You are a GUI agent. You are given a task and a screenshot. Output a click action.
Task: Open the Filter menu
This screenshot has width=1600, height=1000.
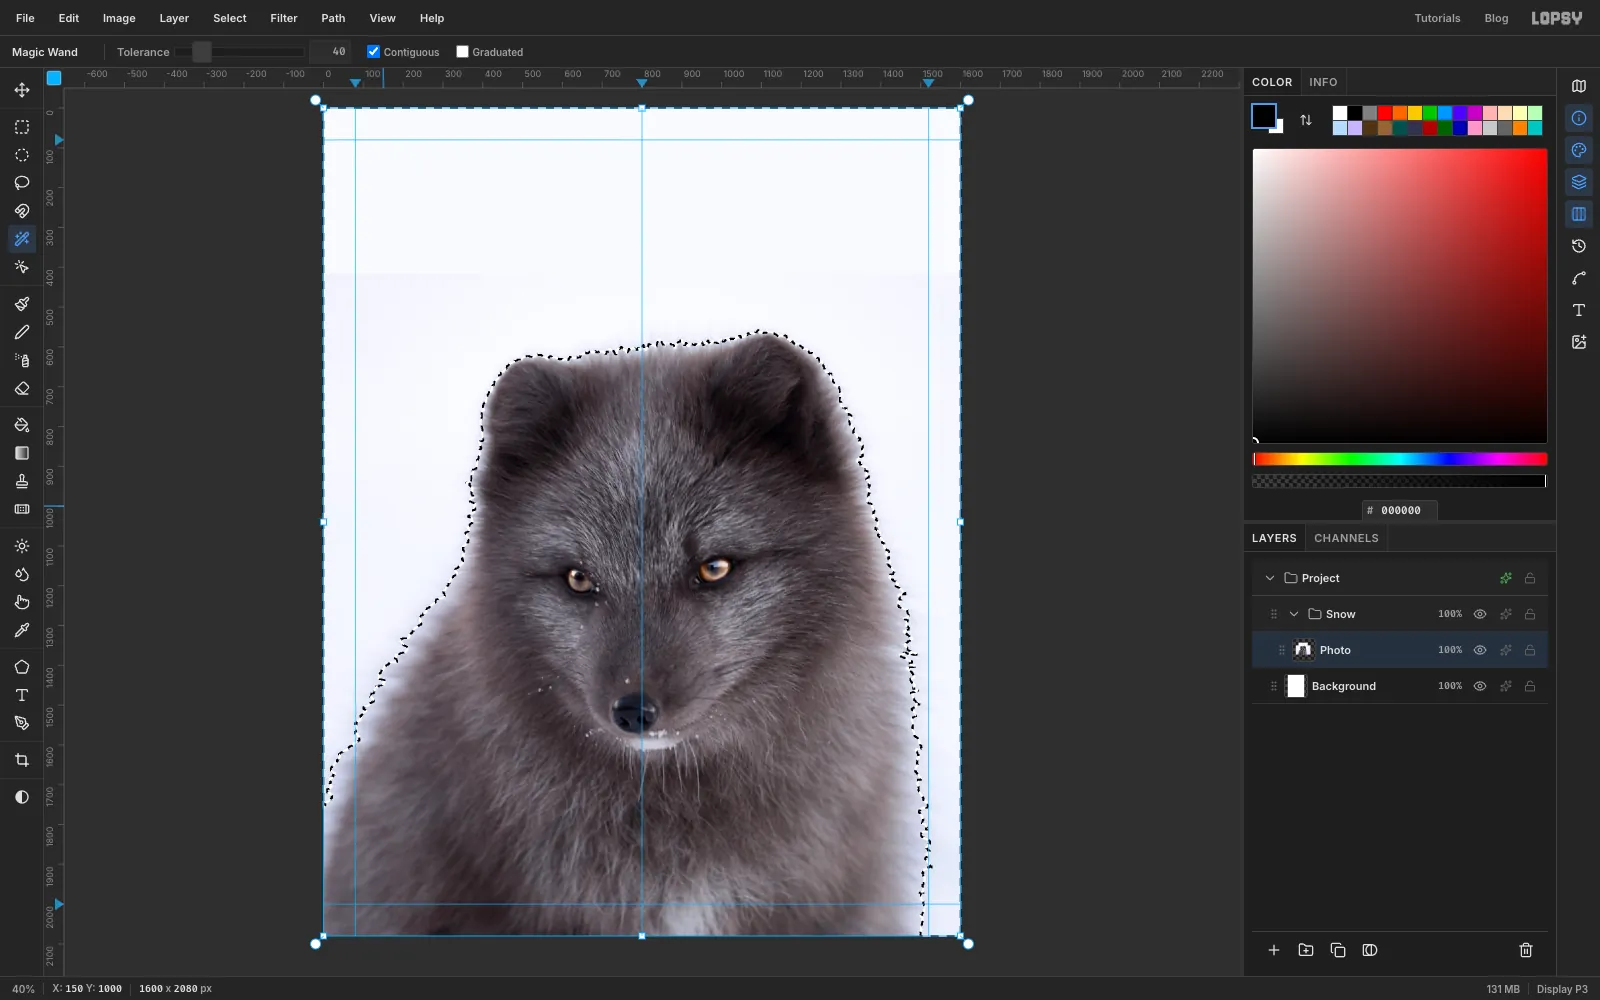pyautogui.click(x=284, y=18)
